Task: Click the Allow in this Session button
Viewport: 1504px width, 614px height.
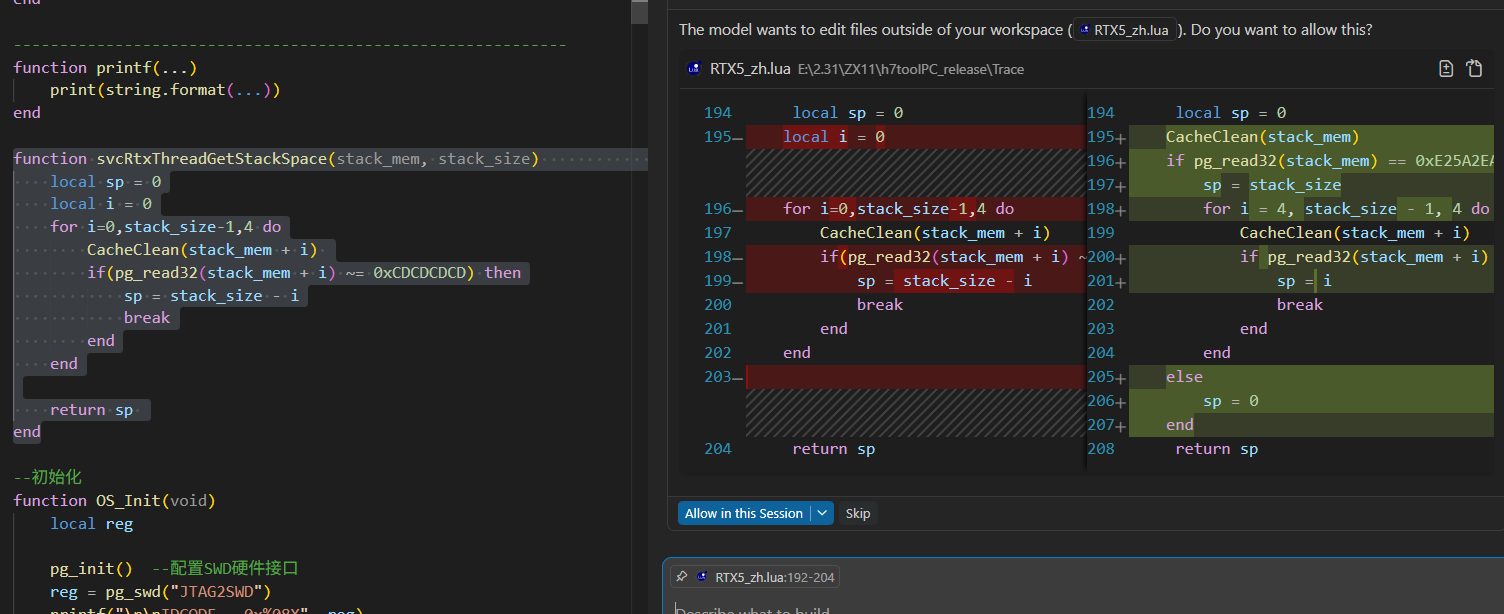Action: [x=743, y=513]
